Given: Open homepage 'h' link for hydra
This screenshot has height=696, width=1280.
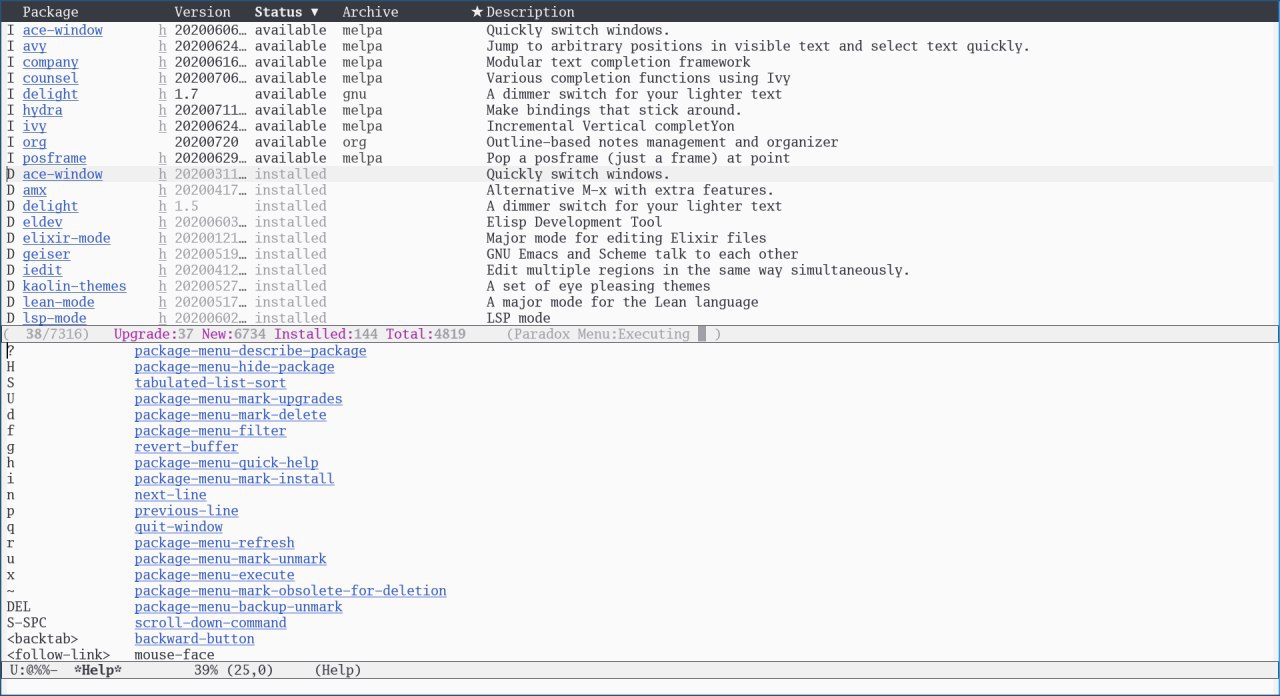Looking at the screenshot, I should click(x=162, y=110).
